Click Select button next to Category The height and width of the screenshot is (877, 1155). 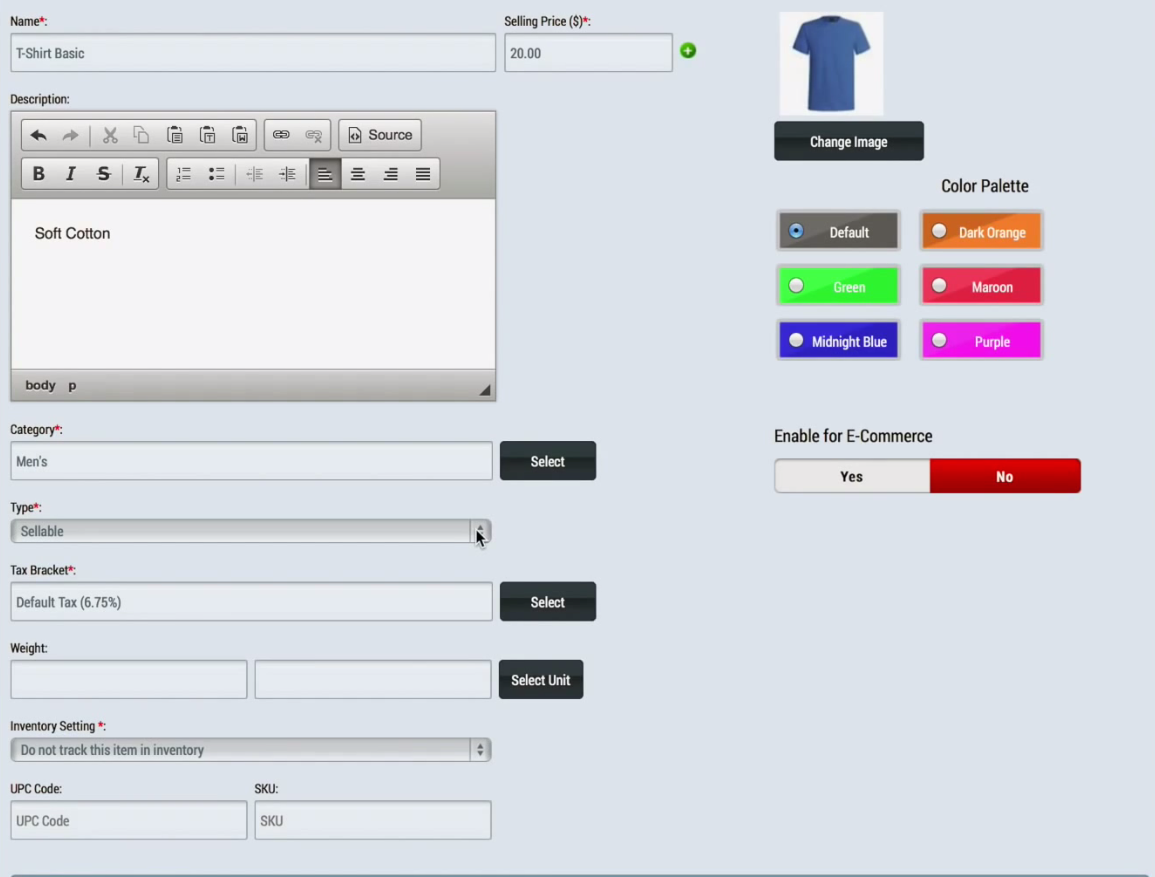tap(547, 462)
